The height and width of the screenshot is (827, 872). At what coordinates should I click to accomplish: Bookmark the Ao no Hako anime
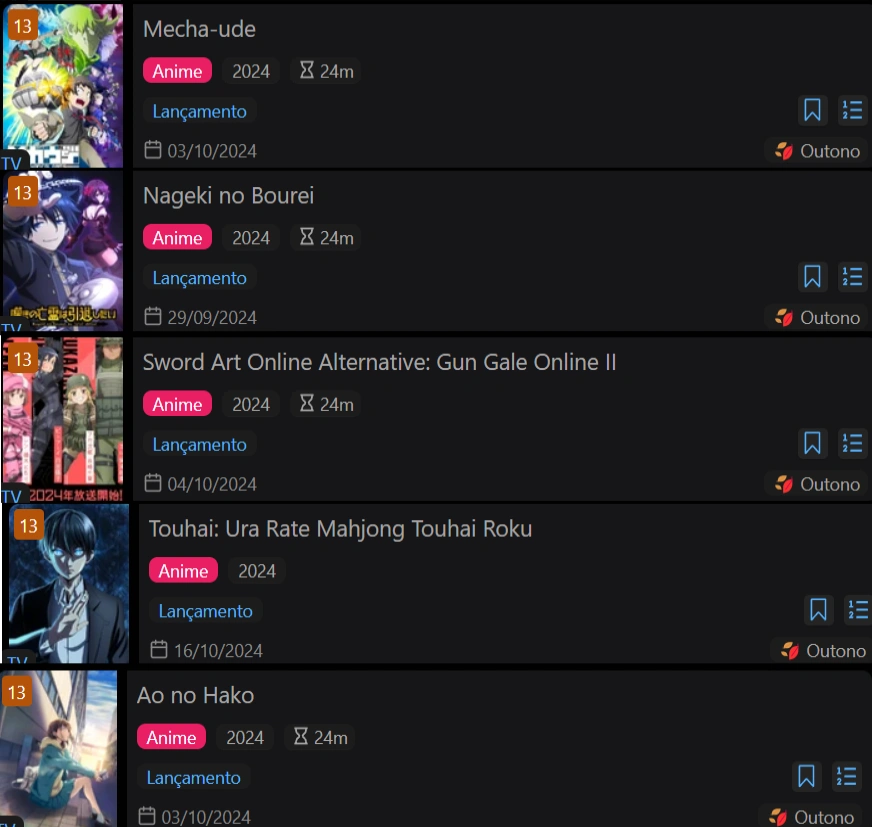pos(806,776)
